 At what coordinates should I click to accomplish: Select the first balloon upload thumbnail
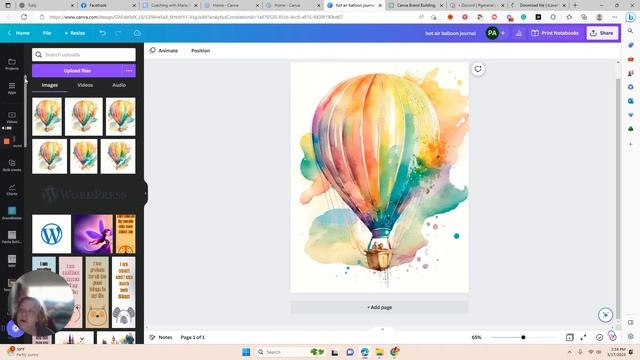click(47, 117)
